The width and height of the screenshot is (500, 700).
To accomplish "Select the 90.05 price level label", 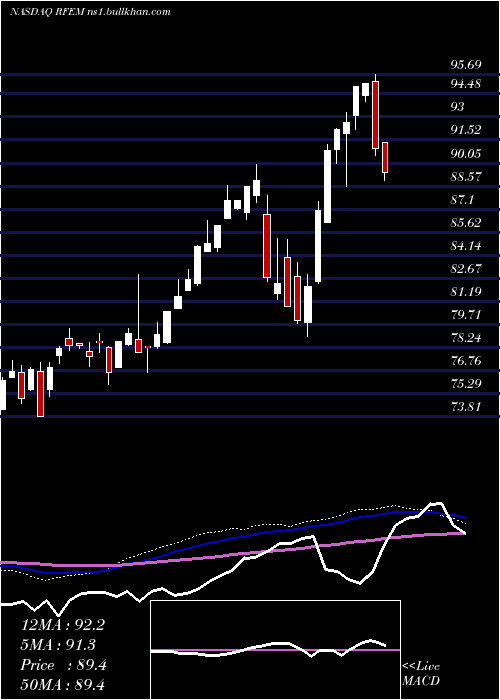I will pos(466,154).
